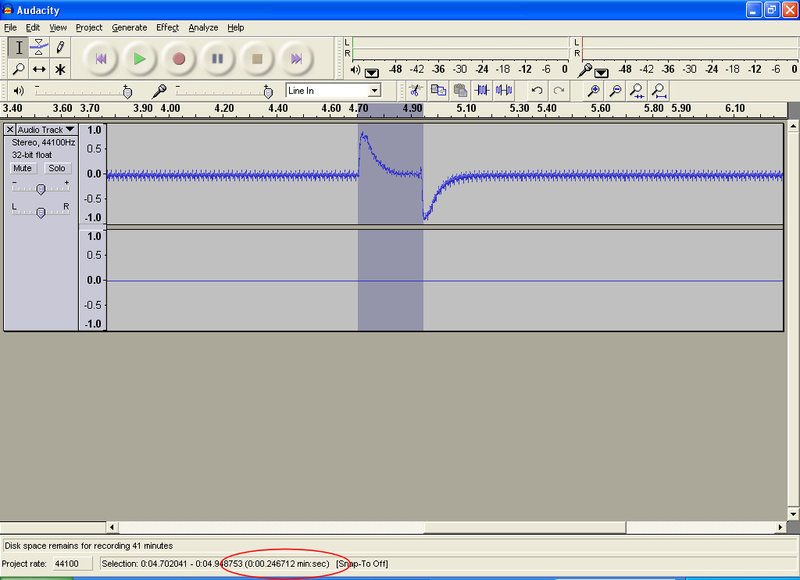This screenshot has height=580, width=800.
Task: Click the '32-bit float' track label
Action: coord(32,155)
